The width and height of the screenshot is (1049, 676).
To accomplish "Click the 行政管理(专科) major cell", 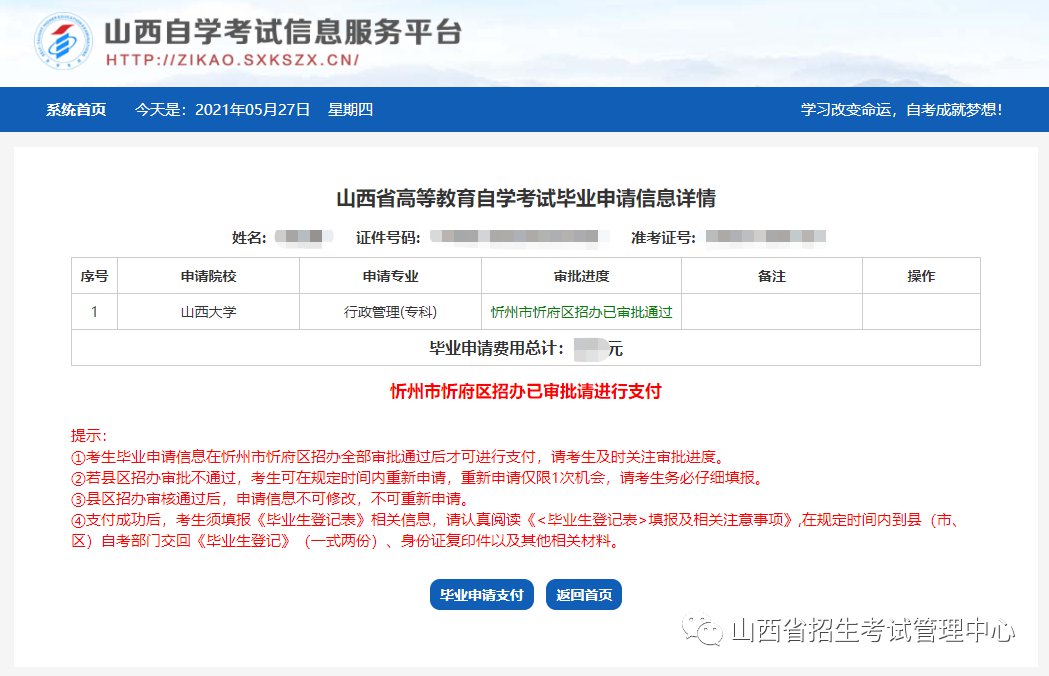I will (x=390, y=312).
